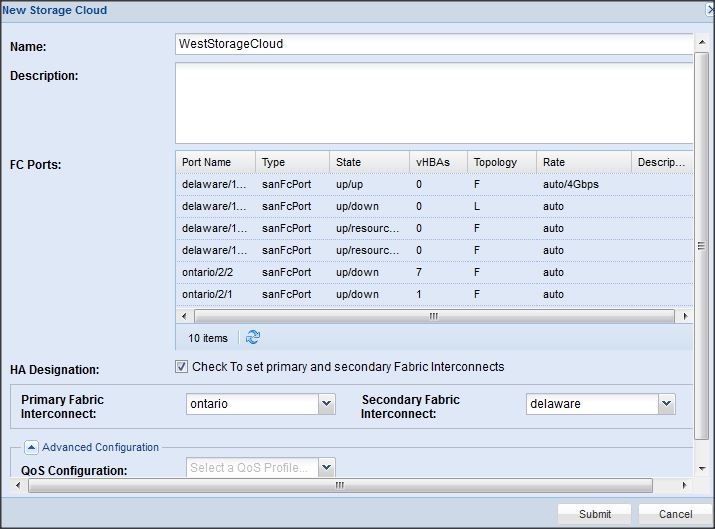Screen dimensions: 715x529
Task: Click inside the Description text area
Action: click(434, 103)
